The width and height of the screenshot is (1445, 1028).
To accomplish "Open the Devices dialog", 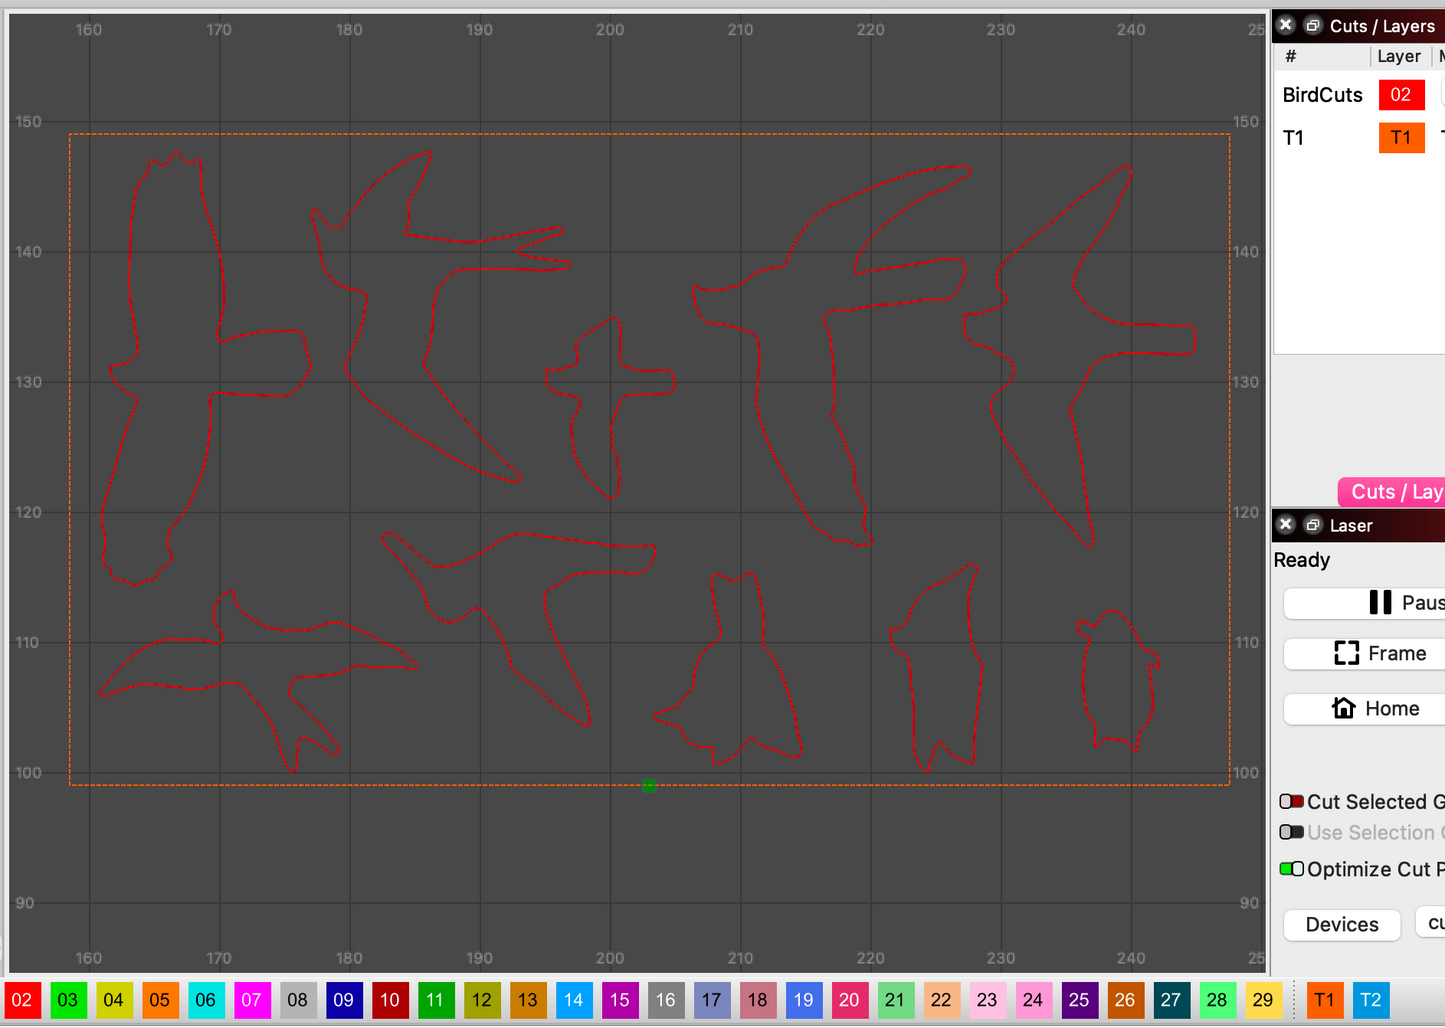I will [1341, 924].
